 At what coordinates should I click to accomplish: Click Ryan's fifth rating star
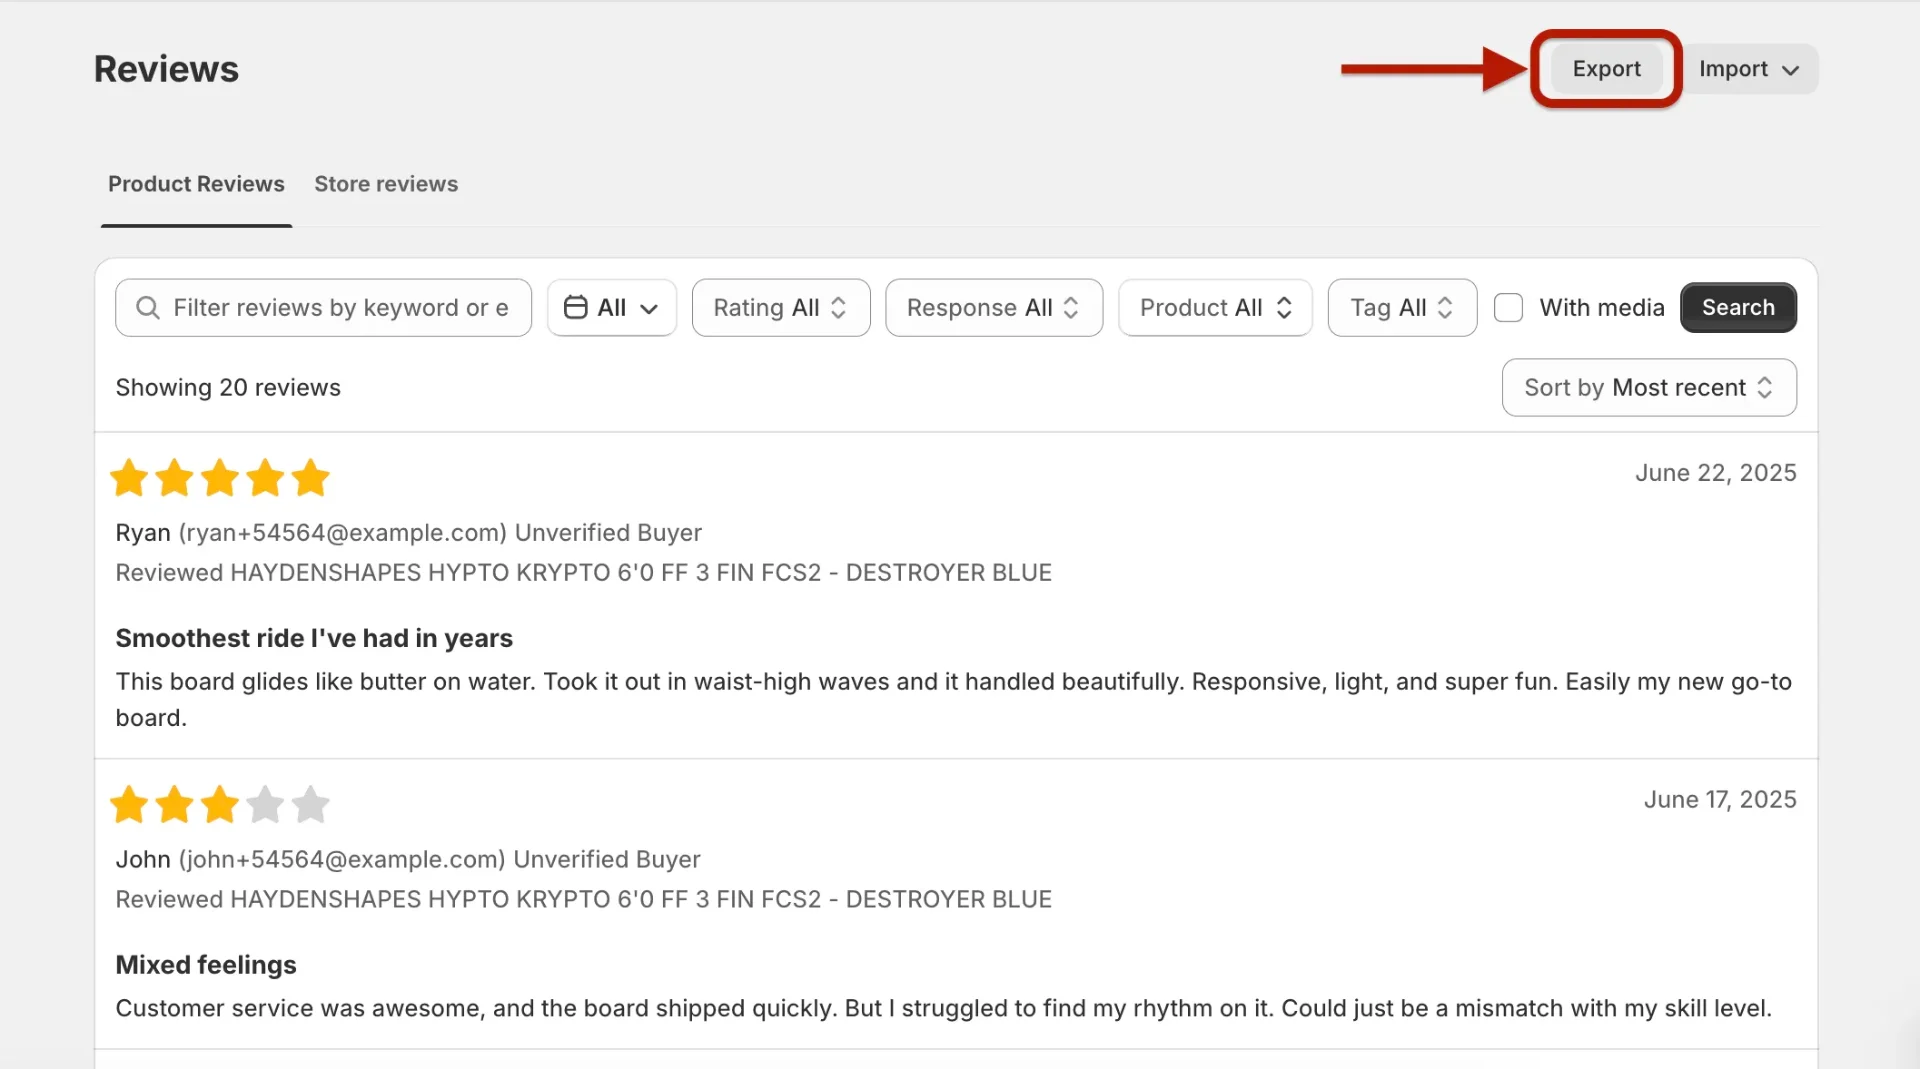pos(311,478)
